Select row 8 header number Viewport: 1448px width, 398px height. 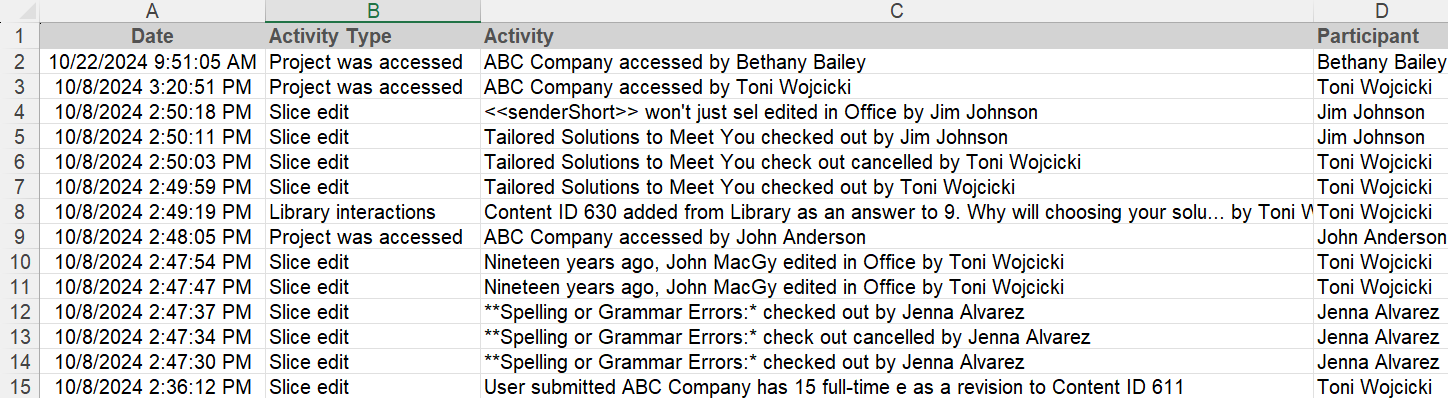20,212
